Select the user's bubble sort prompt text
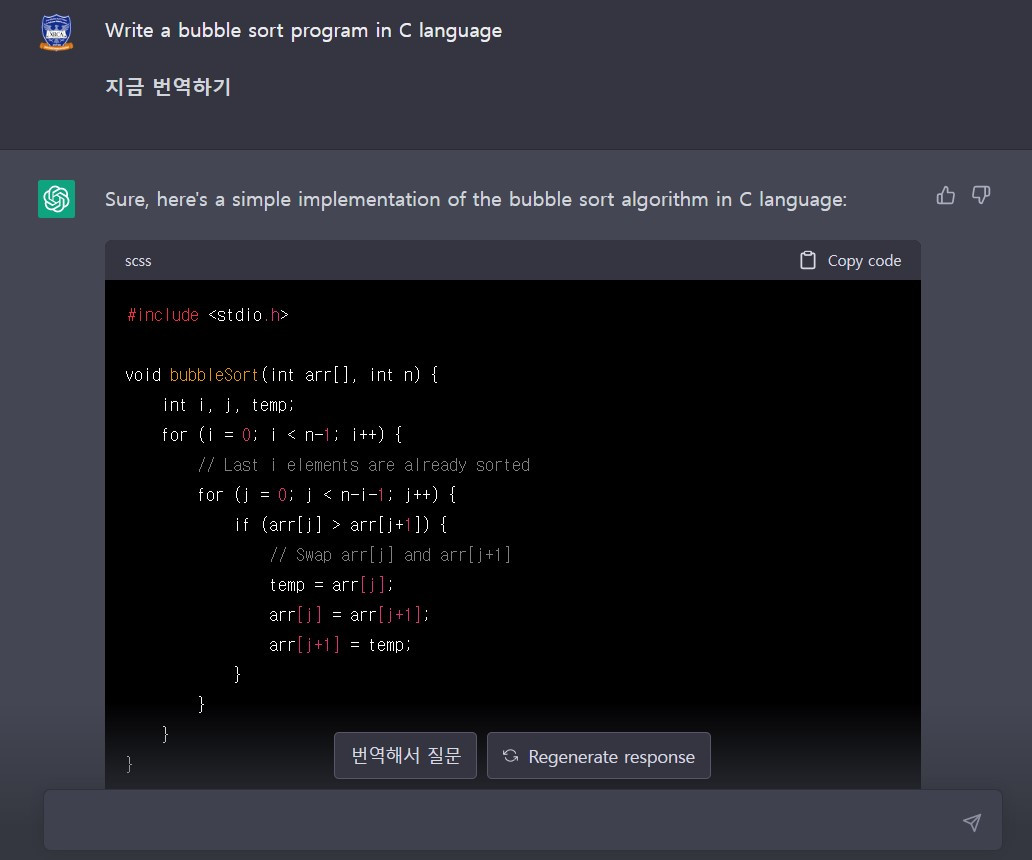This screenshot has width=1032, height=860. (302, 30)
